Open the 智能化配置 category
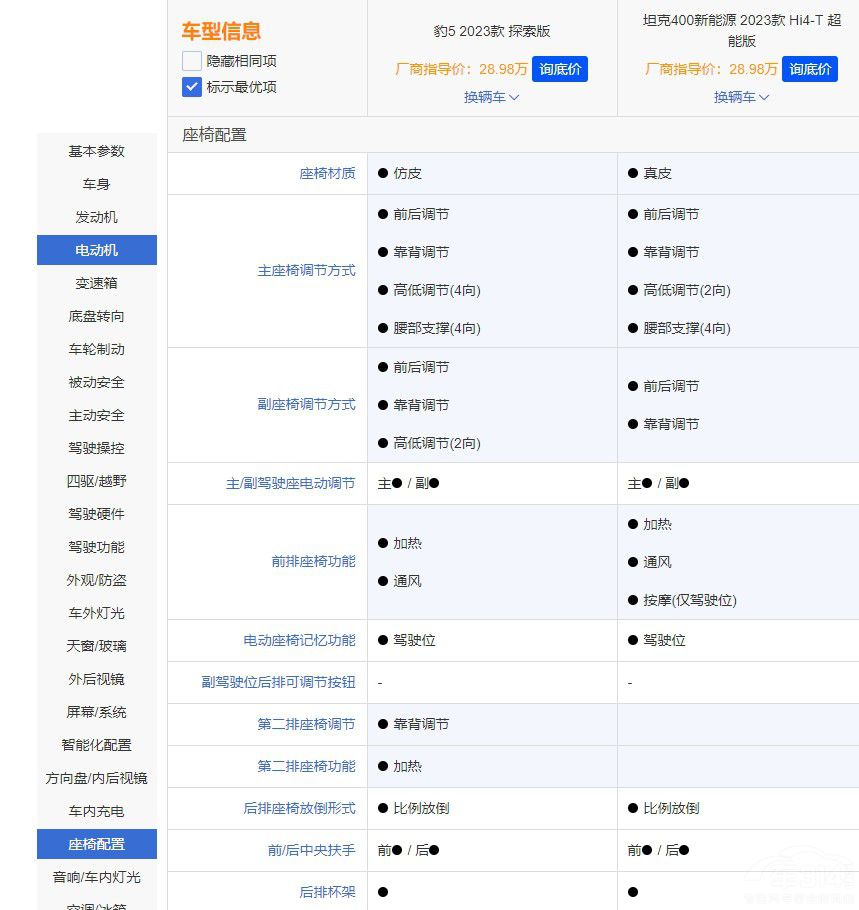 (96, 745)
